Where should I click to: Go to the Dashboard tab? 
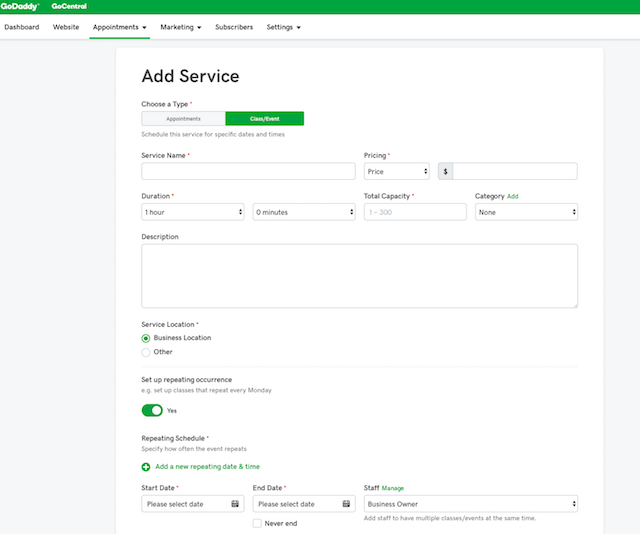coord(22,27)
